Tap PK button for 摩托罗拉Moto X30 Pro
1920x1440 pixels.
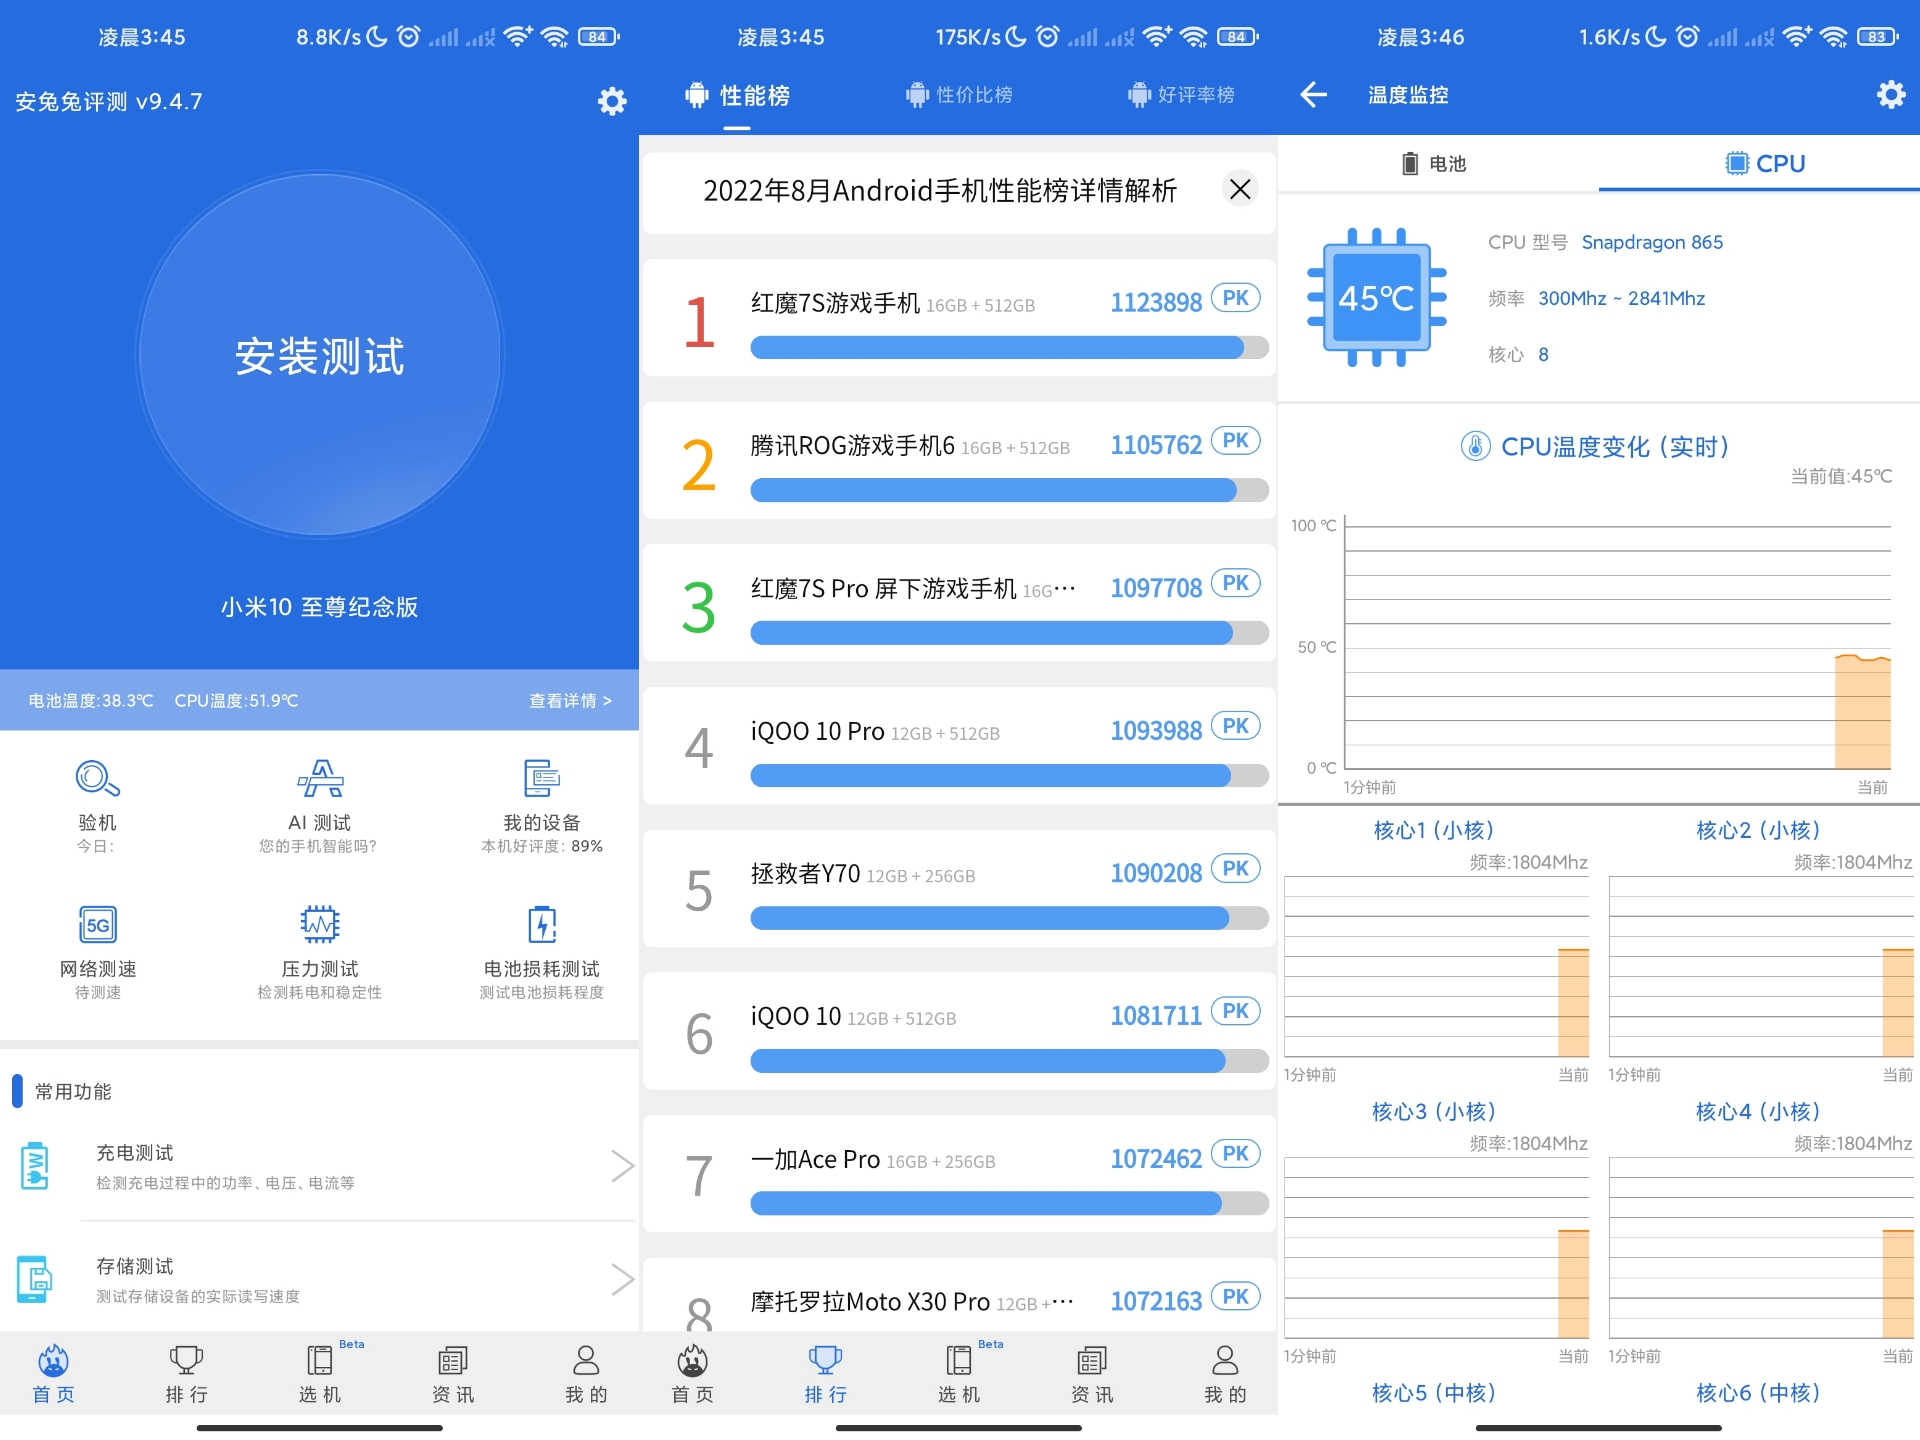click(x=1235, y=1297)
